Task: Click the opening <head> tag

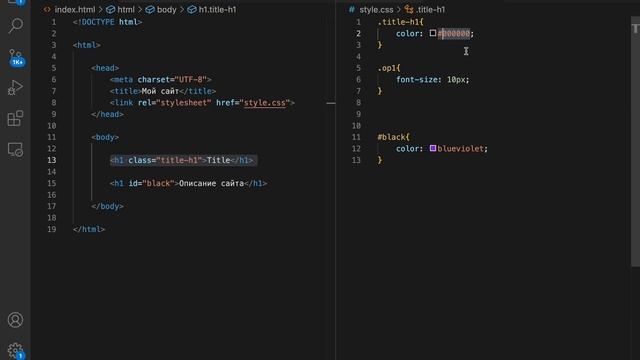Action: [105, 68]
